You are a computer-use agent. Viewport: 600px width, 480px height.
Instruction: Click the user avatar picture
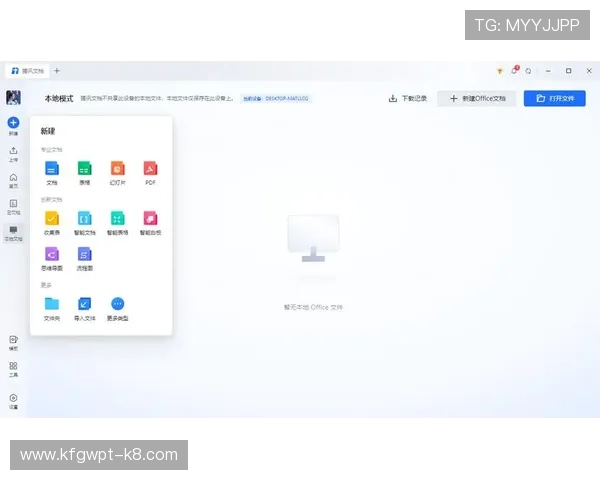[x=13, y=97]
